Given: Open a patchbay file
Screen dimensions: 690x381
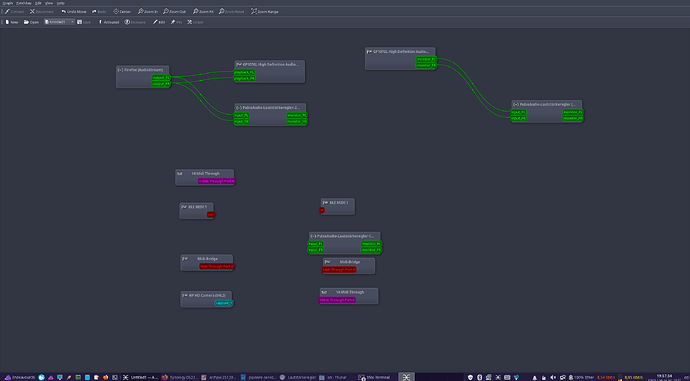Looking at the screenshot, I should [x=31, y=22].
